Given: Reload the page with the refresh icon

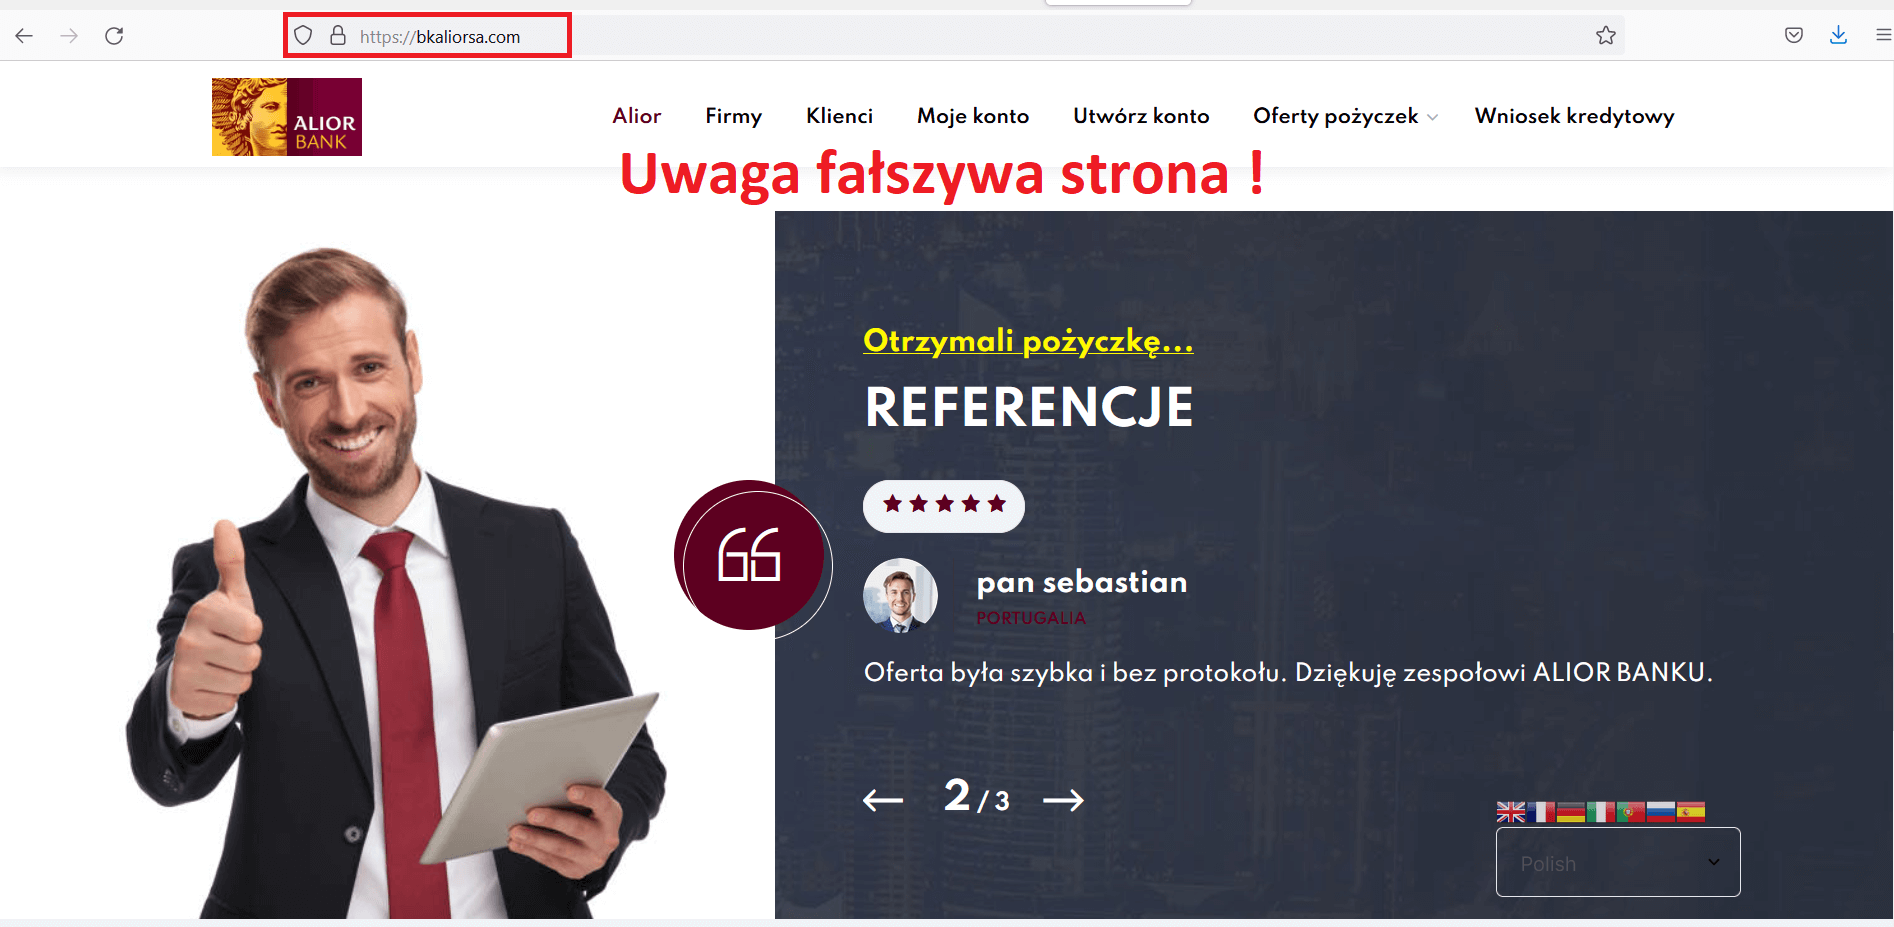Looking at the screenshot, I should (x=114, y=36).
